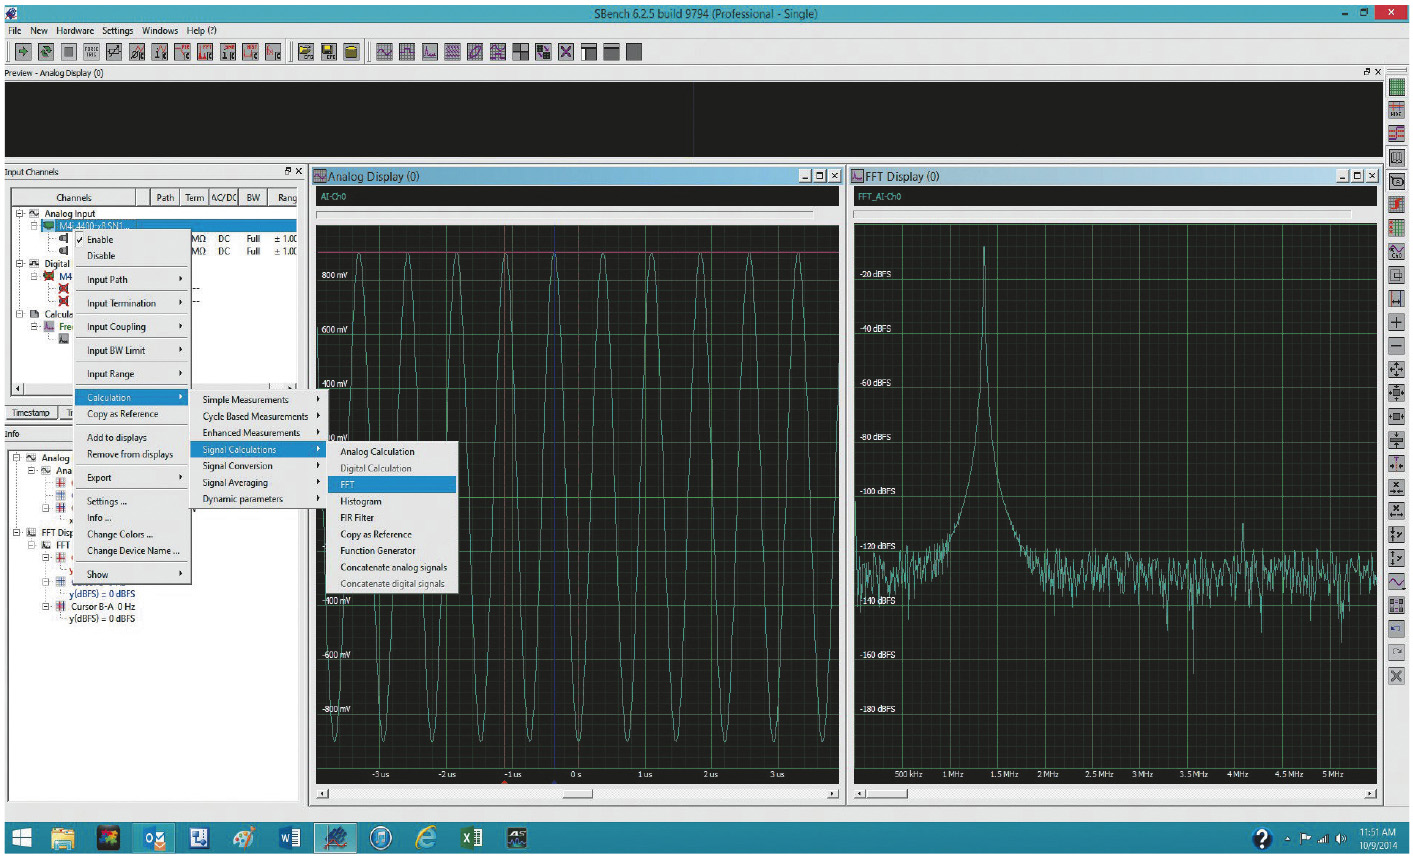The width and height of the screenshot is (1413, 859).
Task: Choose Change Device Name entry
Action: pos(133,551)
